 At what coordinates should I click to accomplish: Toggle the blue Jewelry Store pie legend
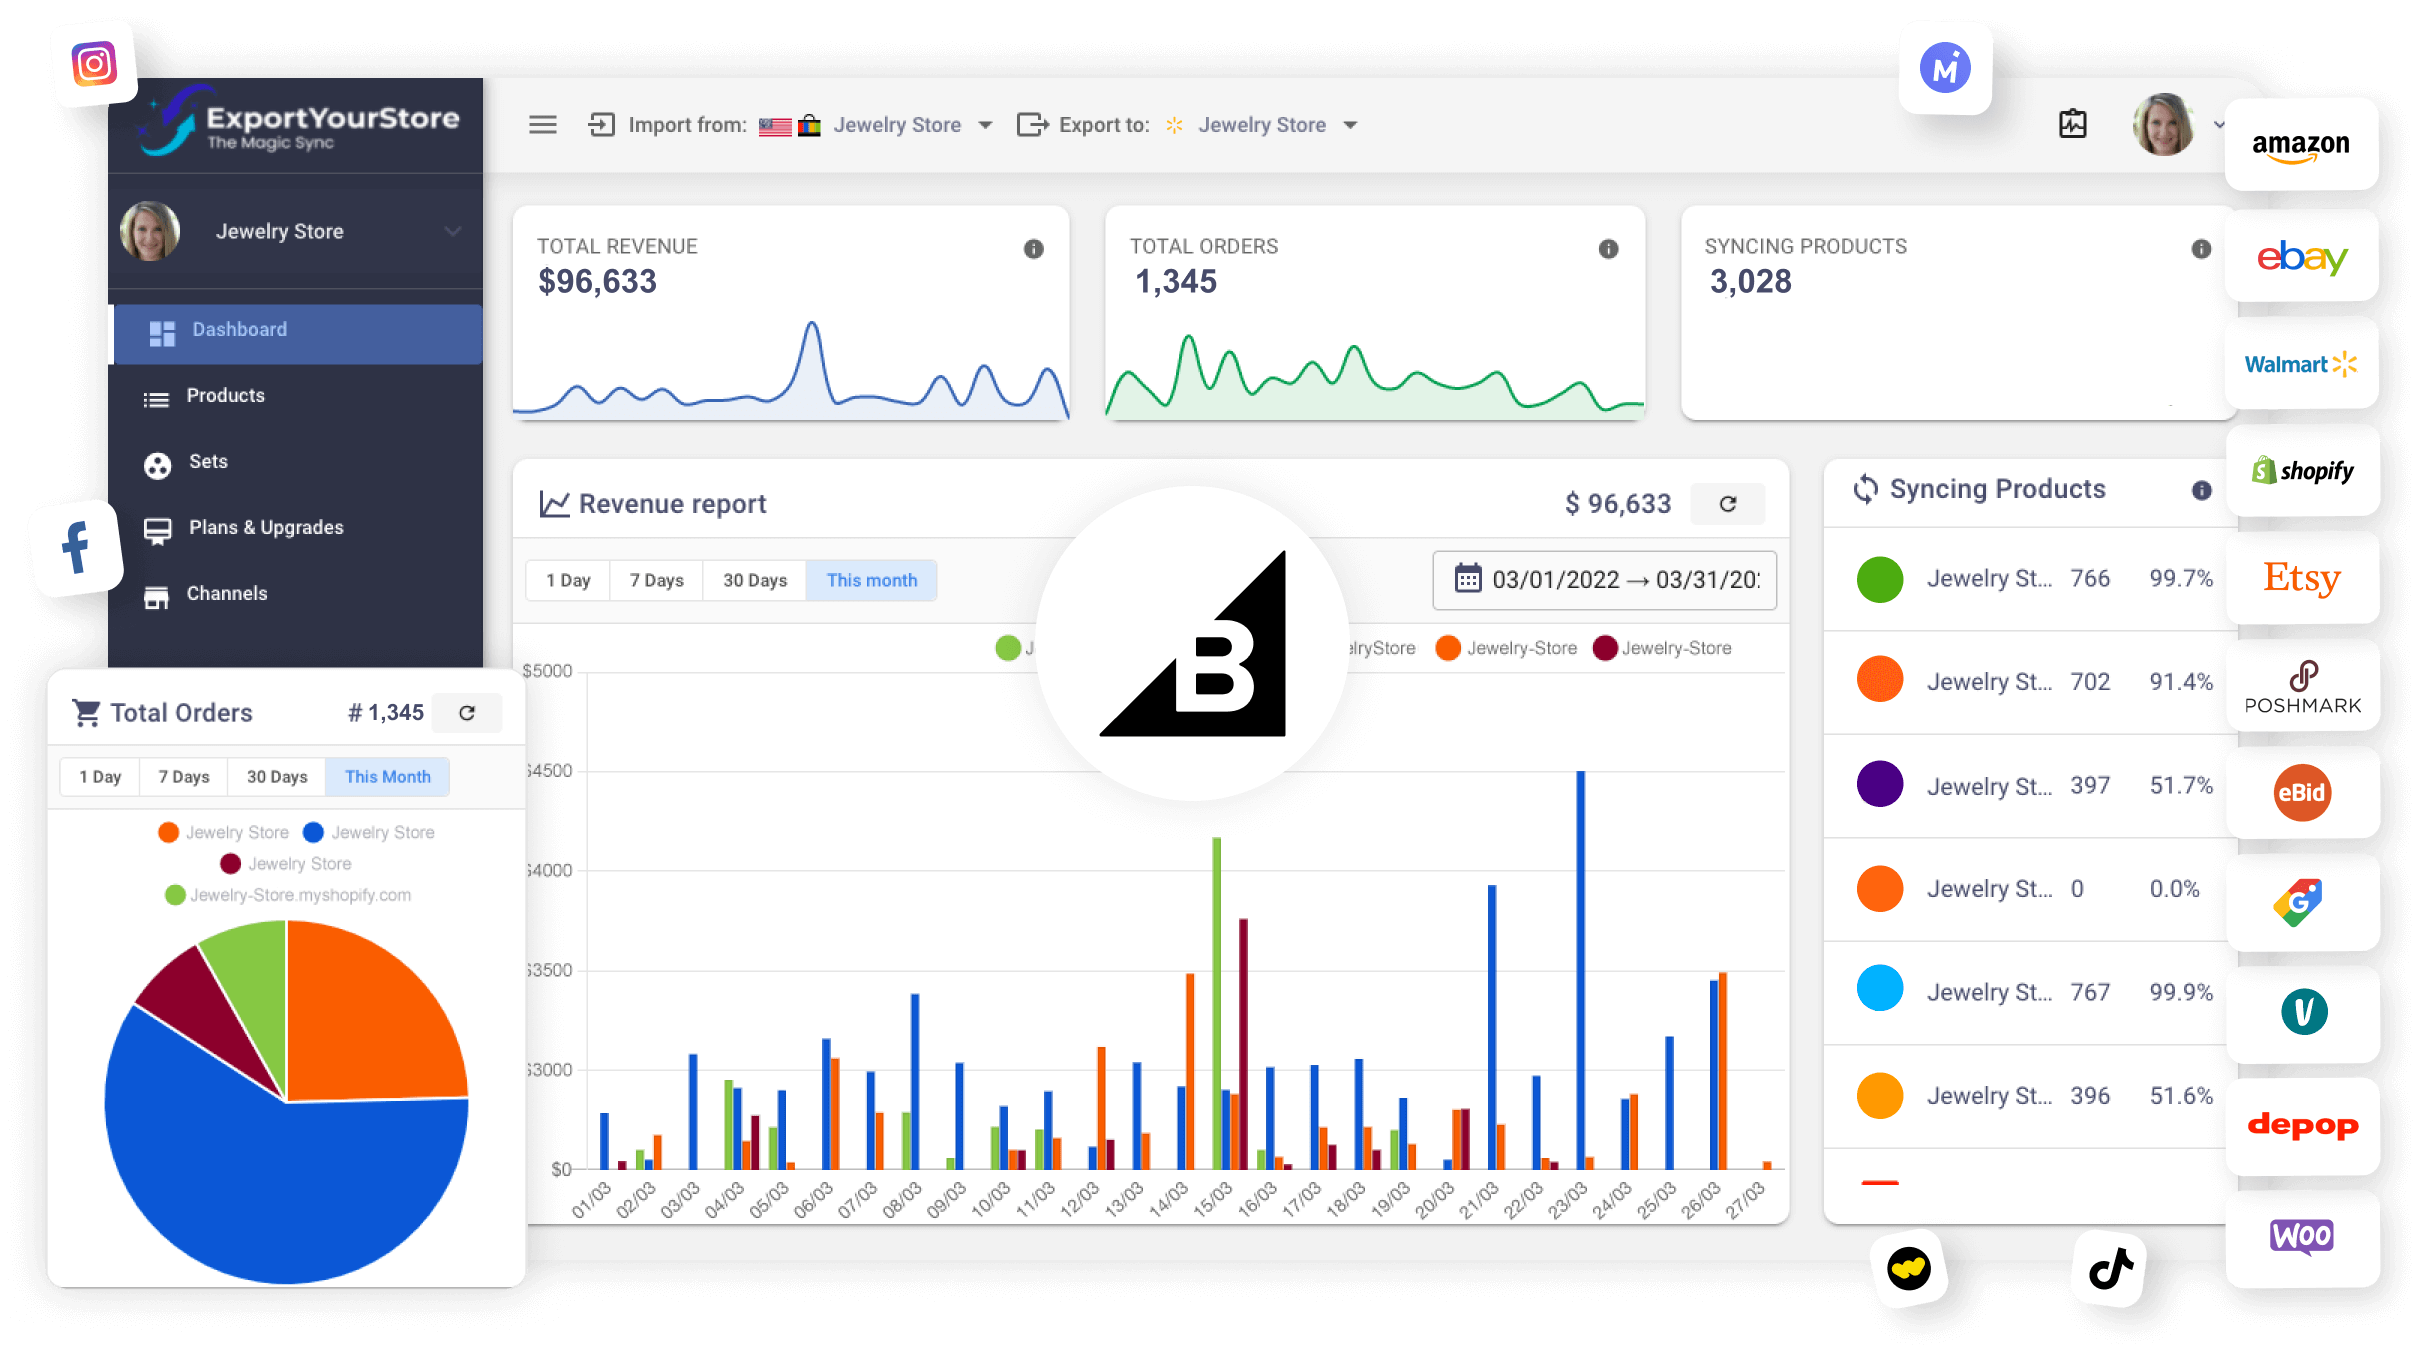[369, 833]
